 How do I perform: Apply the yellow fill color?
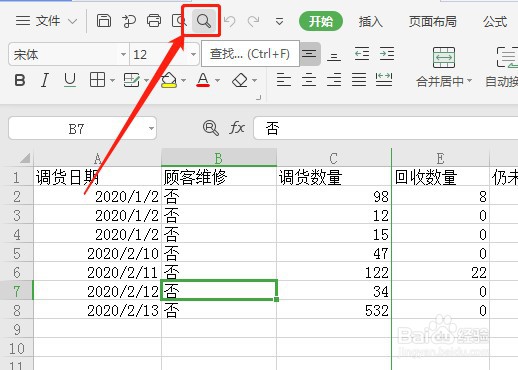(x=169, y=80)
